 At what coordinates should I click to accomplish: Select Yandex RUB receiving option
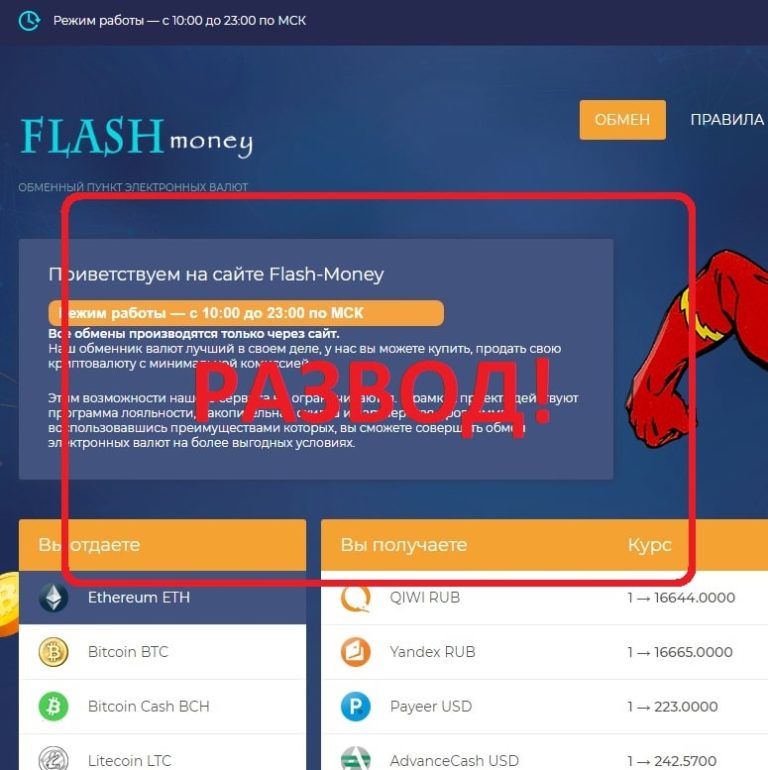[x=544, y=652]
